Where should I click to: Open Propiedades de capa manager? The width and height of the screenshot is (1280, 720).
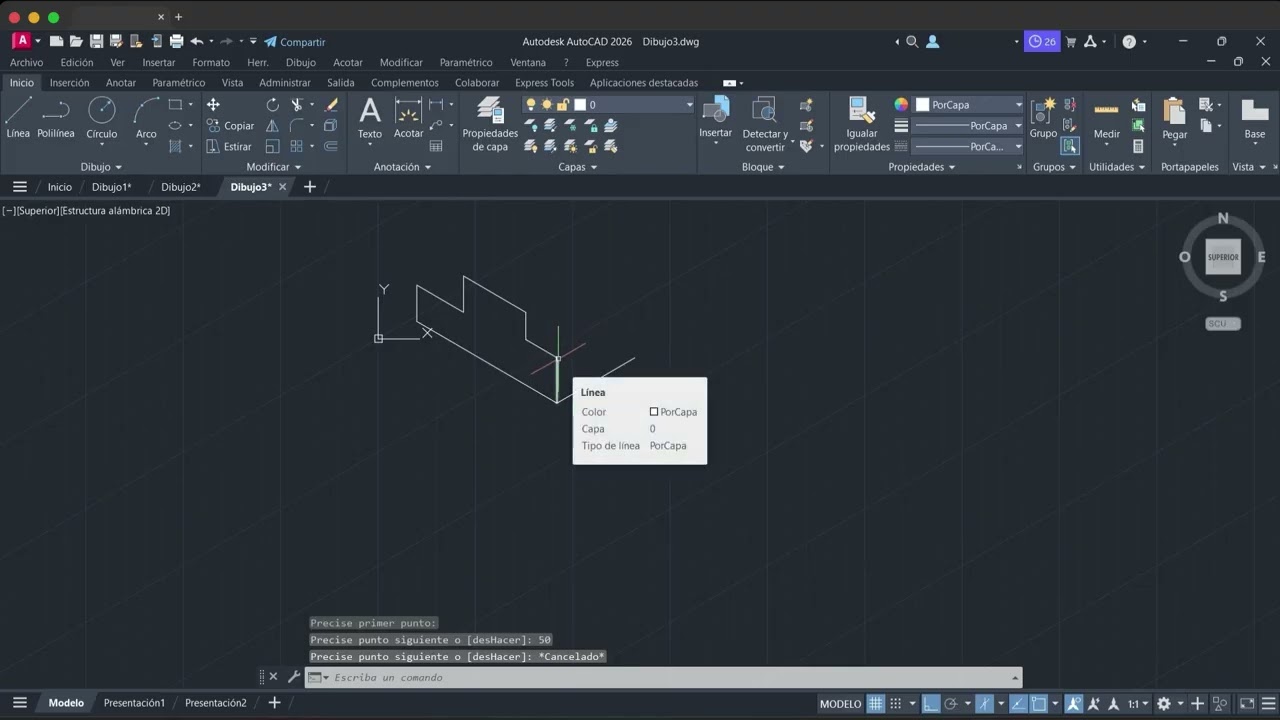coord(490,125)
